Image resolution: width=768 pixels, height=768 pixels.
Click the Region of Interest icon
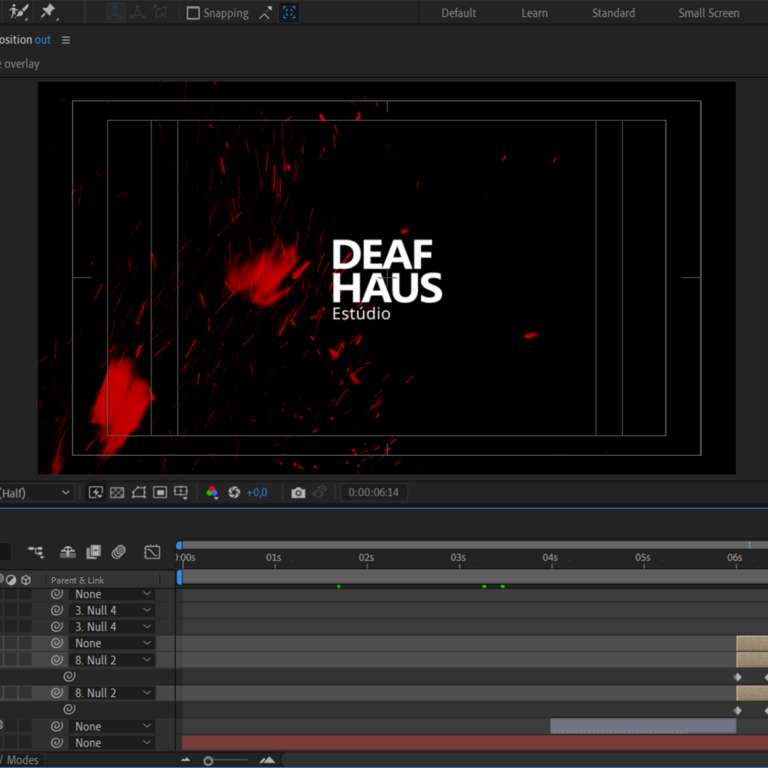pos(160,493)
